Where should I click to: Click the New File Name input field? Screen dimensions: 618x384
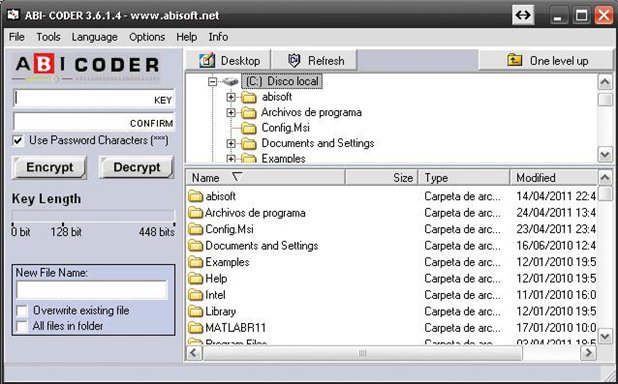click(x=92, y=290)
